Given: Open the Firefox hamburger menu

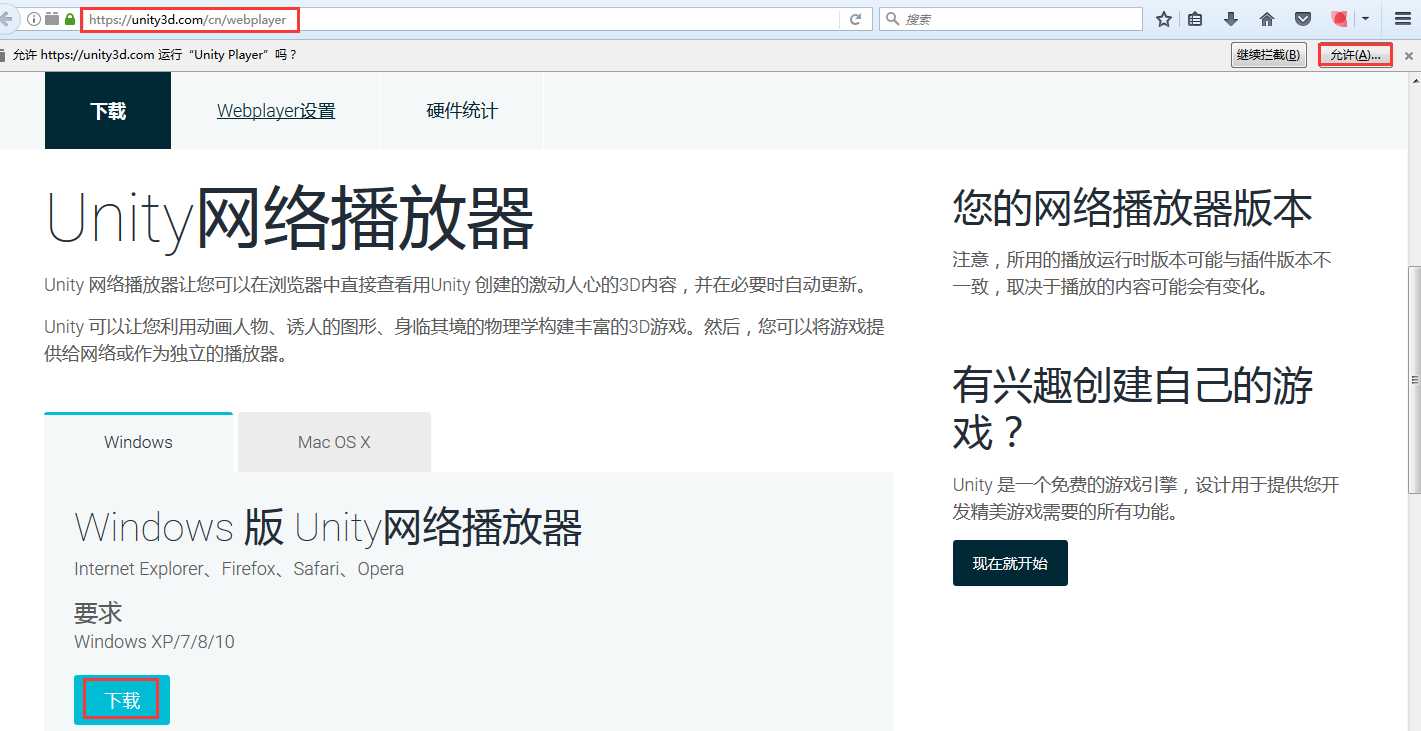Looking at the screenshot, I should pos(1402,19).
